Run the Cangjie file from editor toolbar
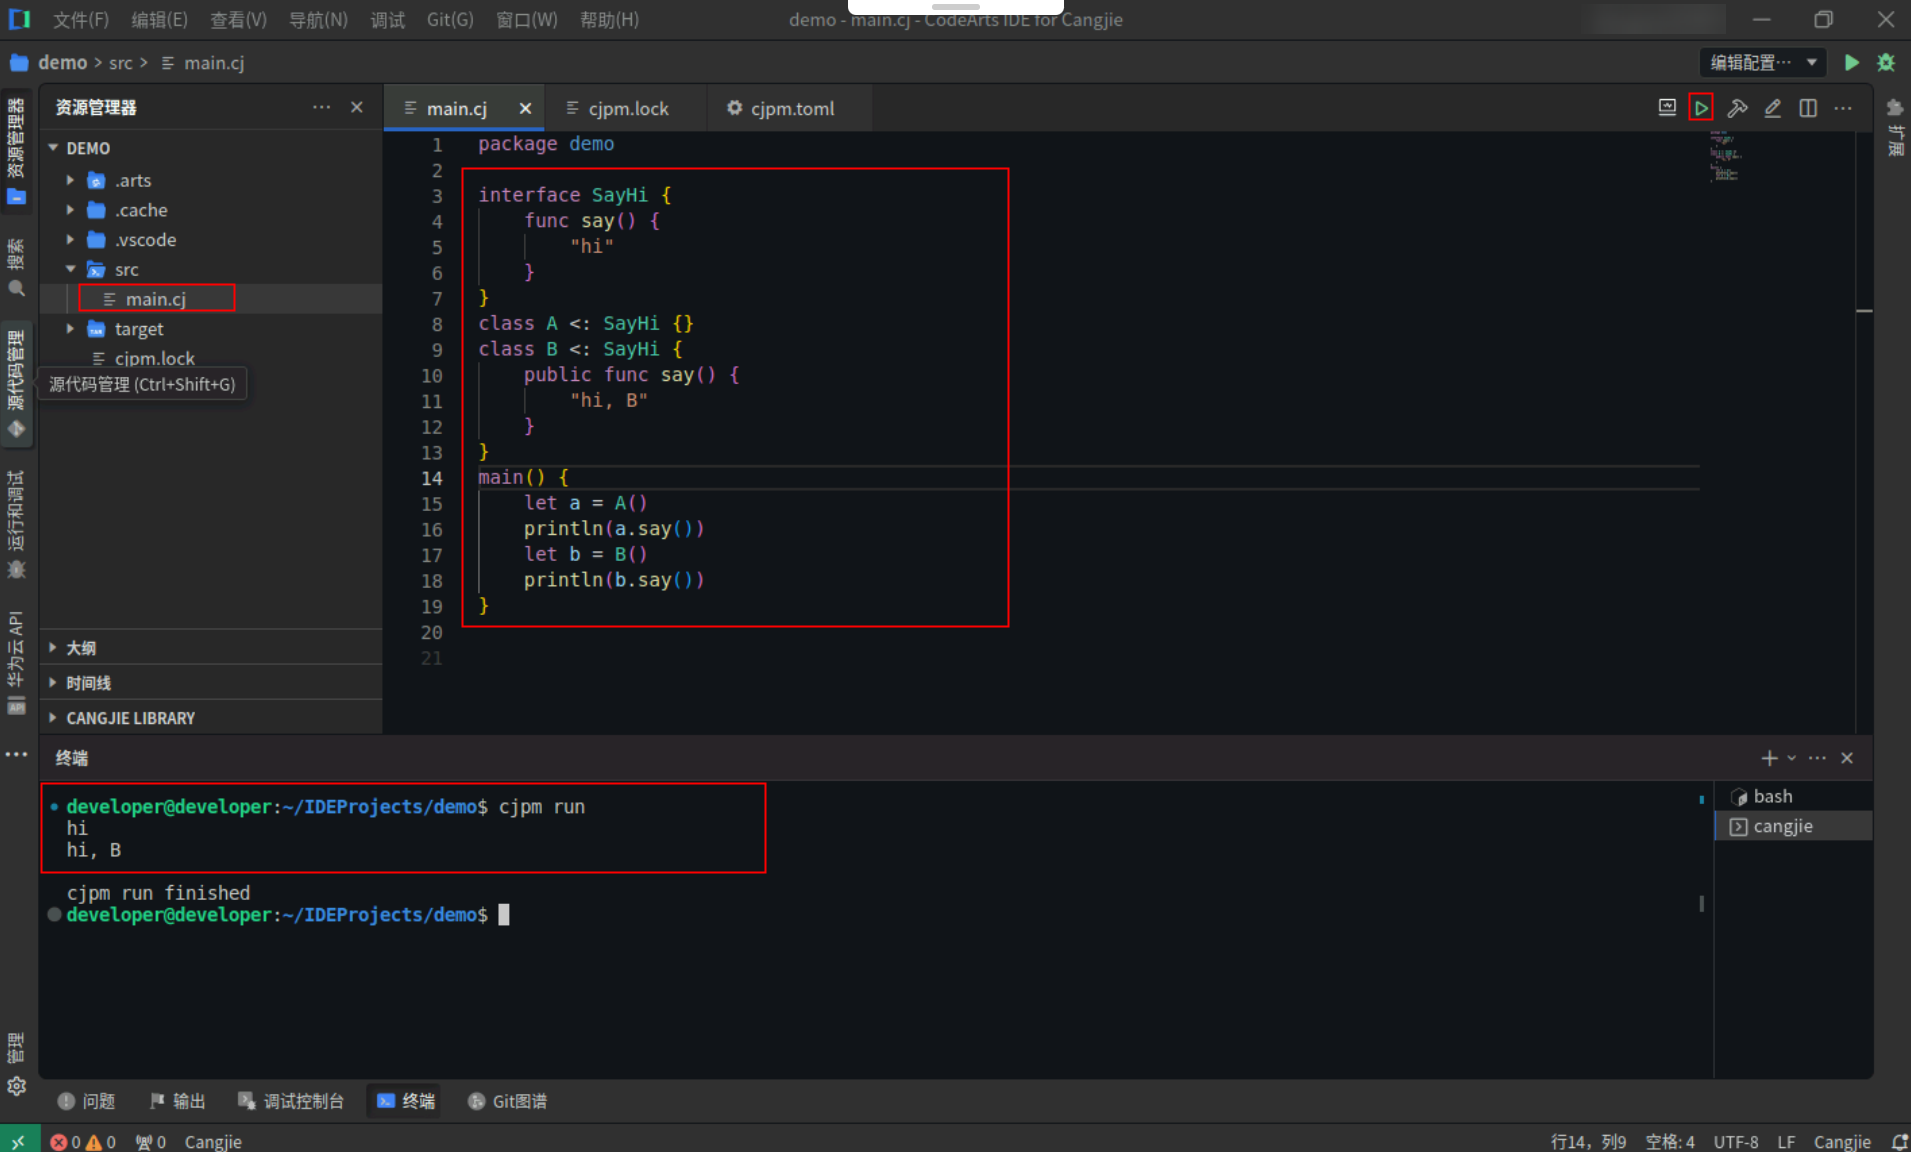 [x=1701, y=108]
